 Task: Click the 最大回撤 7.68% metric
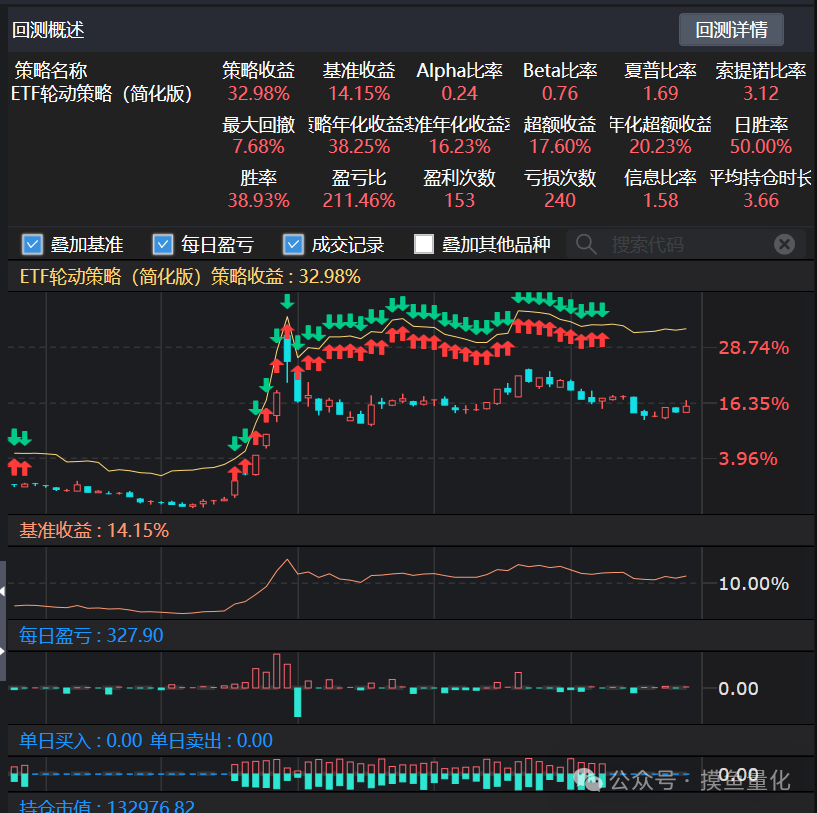pyautogui.click(x=258, y=147)
